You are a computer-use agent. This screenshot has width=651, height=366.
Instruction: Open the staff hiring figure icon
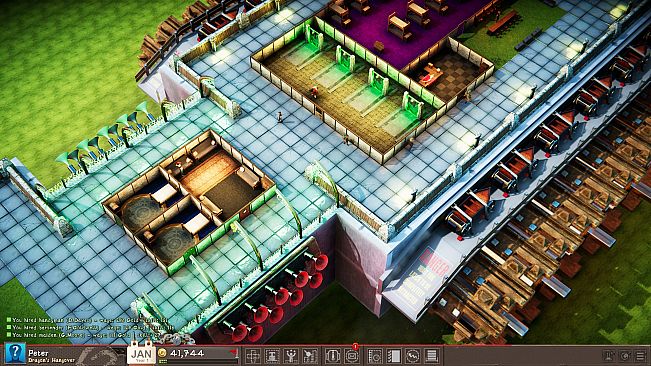(291, 356)
